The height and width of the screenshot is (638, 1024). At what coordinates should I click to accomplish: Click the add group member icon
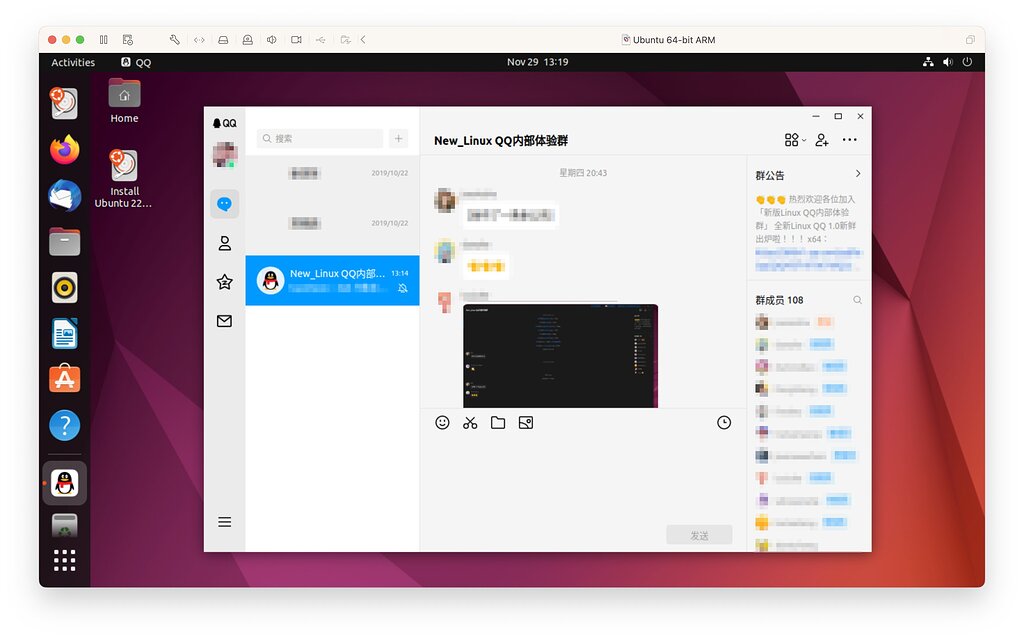click(x=821, y=140)
